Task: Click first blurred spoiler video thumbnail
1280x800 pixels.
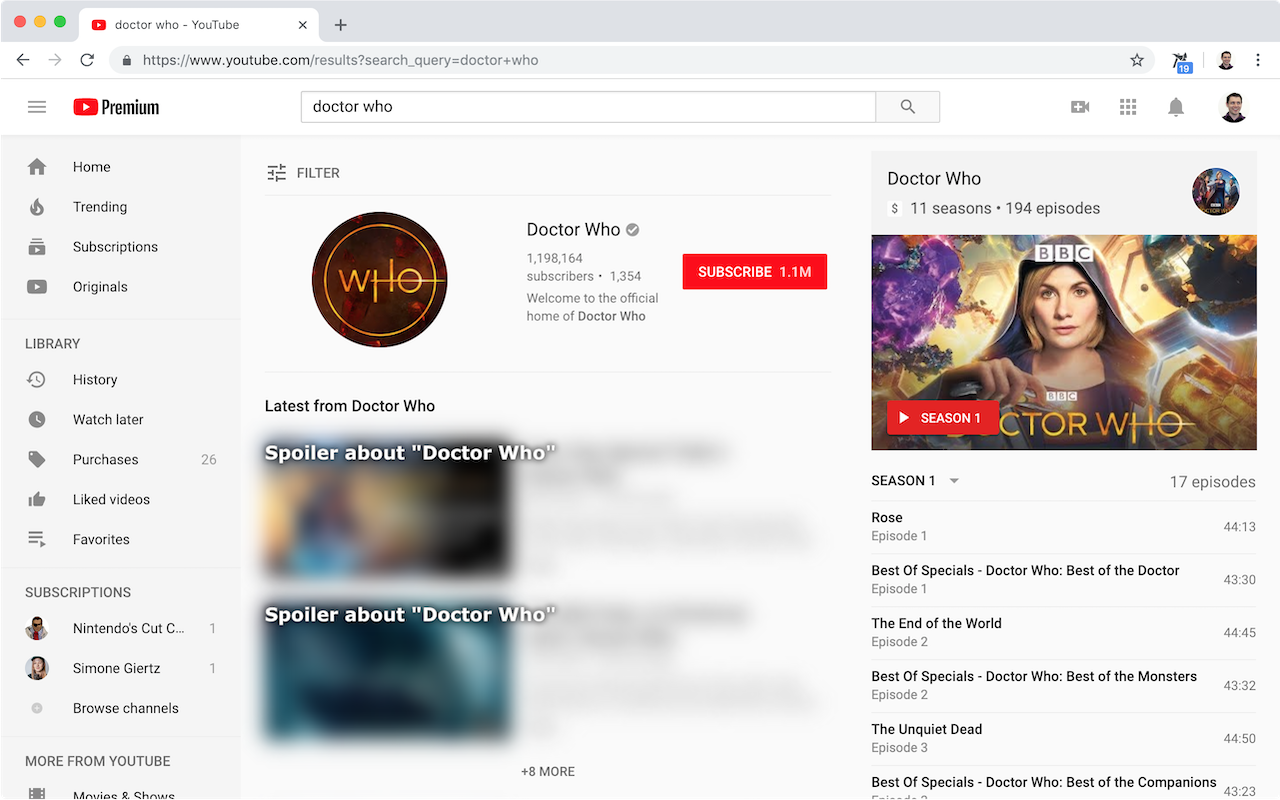Action: click(x=388, y=508)
